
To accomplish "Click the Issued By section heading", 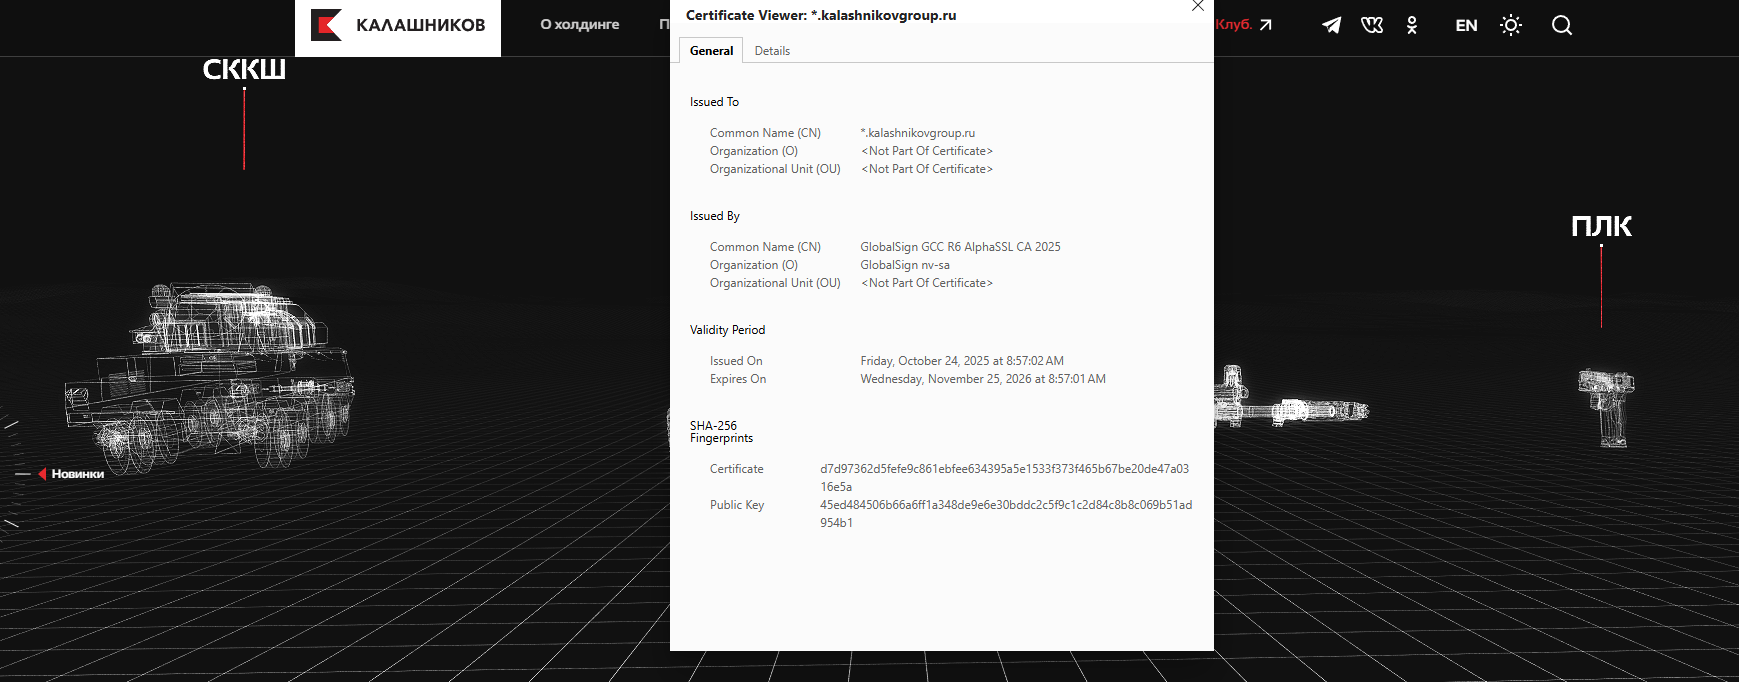I will pyautogui.click(x=714, y=216).
